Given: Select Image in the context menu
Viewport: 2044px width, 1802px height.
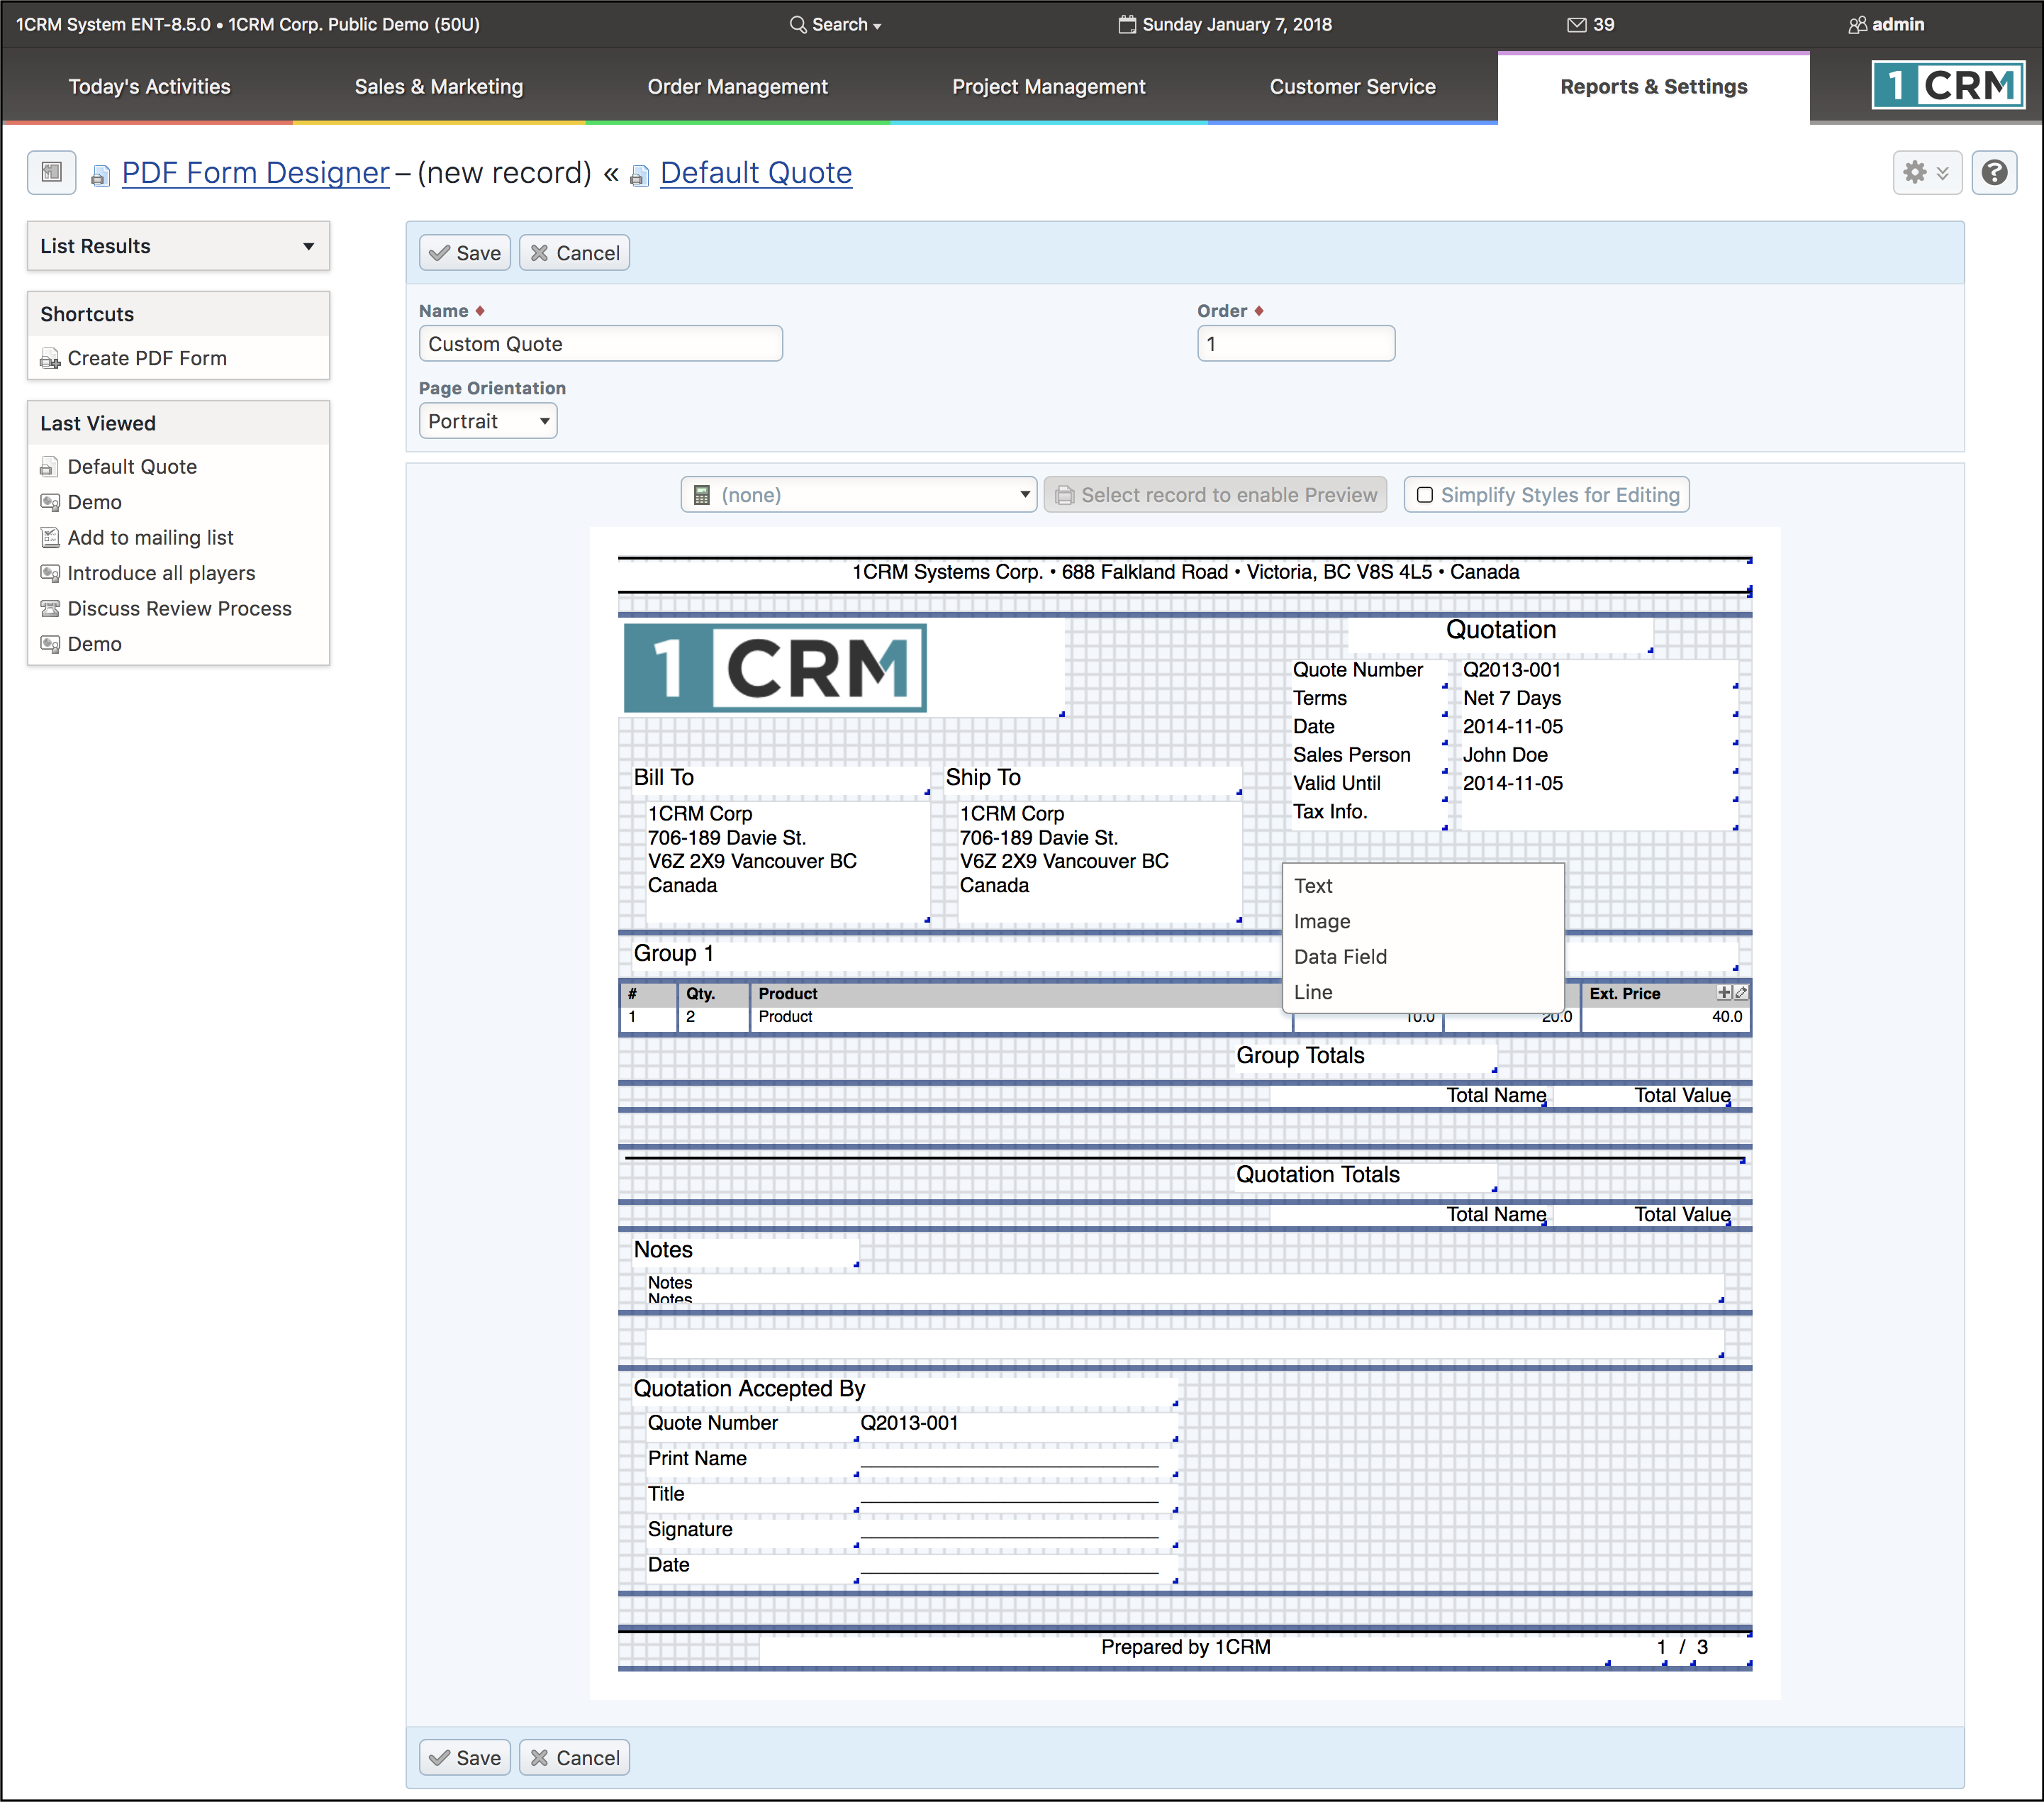Looking at the screenshot, I should pyautogui.click(x=1321, y=921).
